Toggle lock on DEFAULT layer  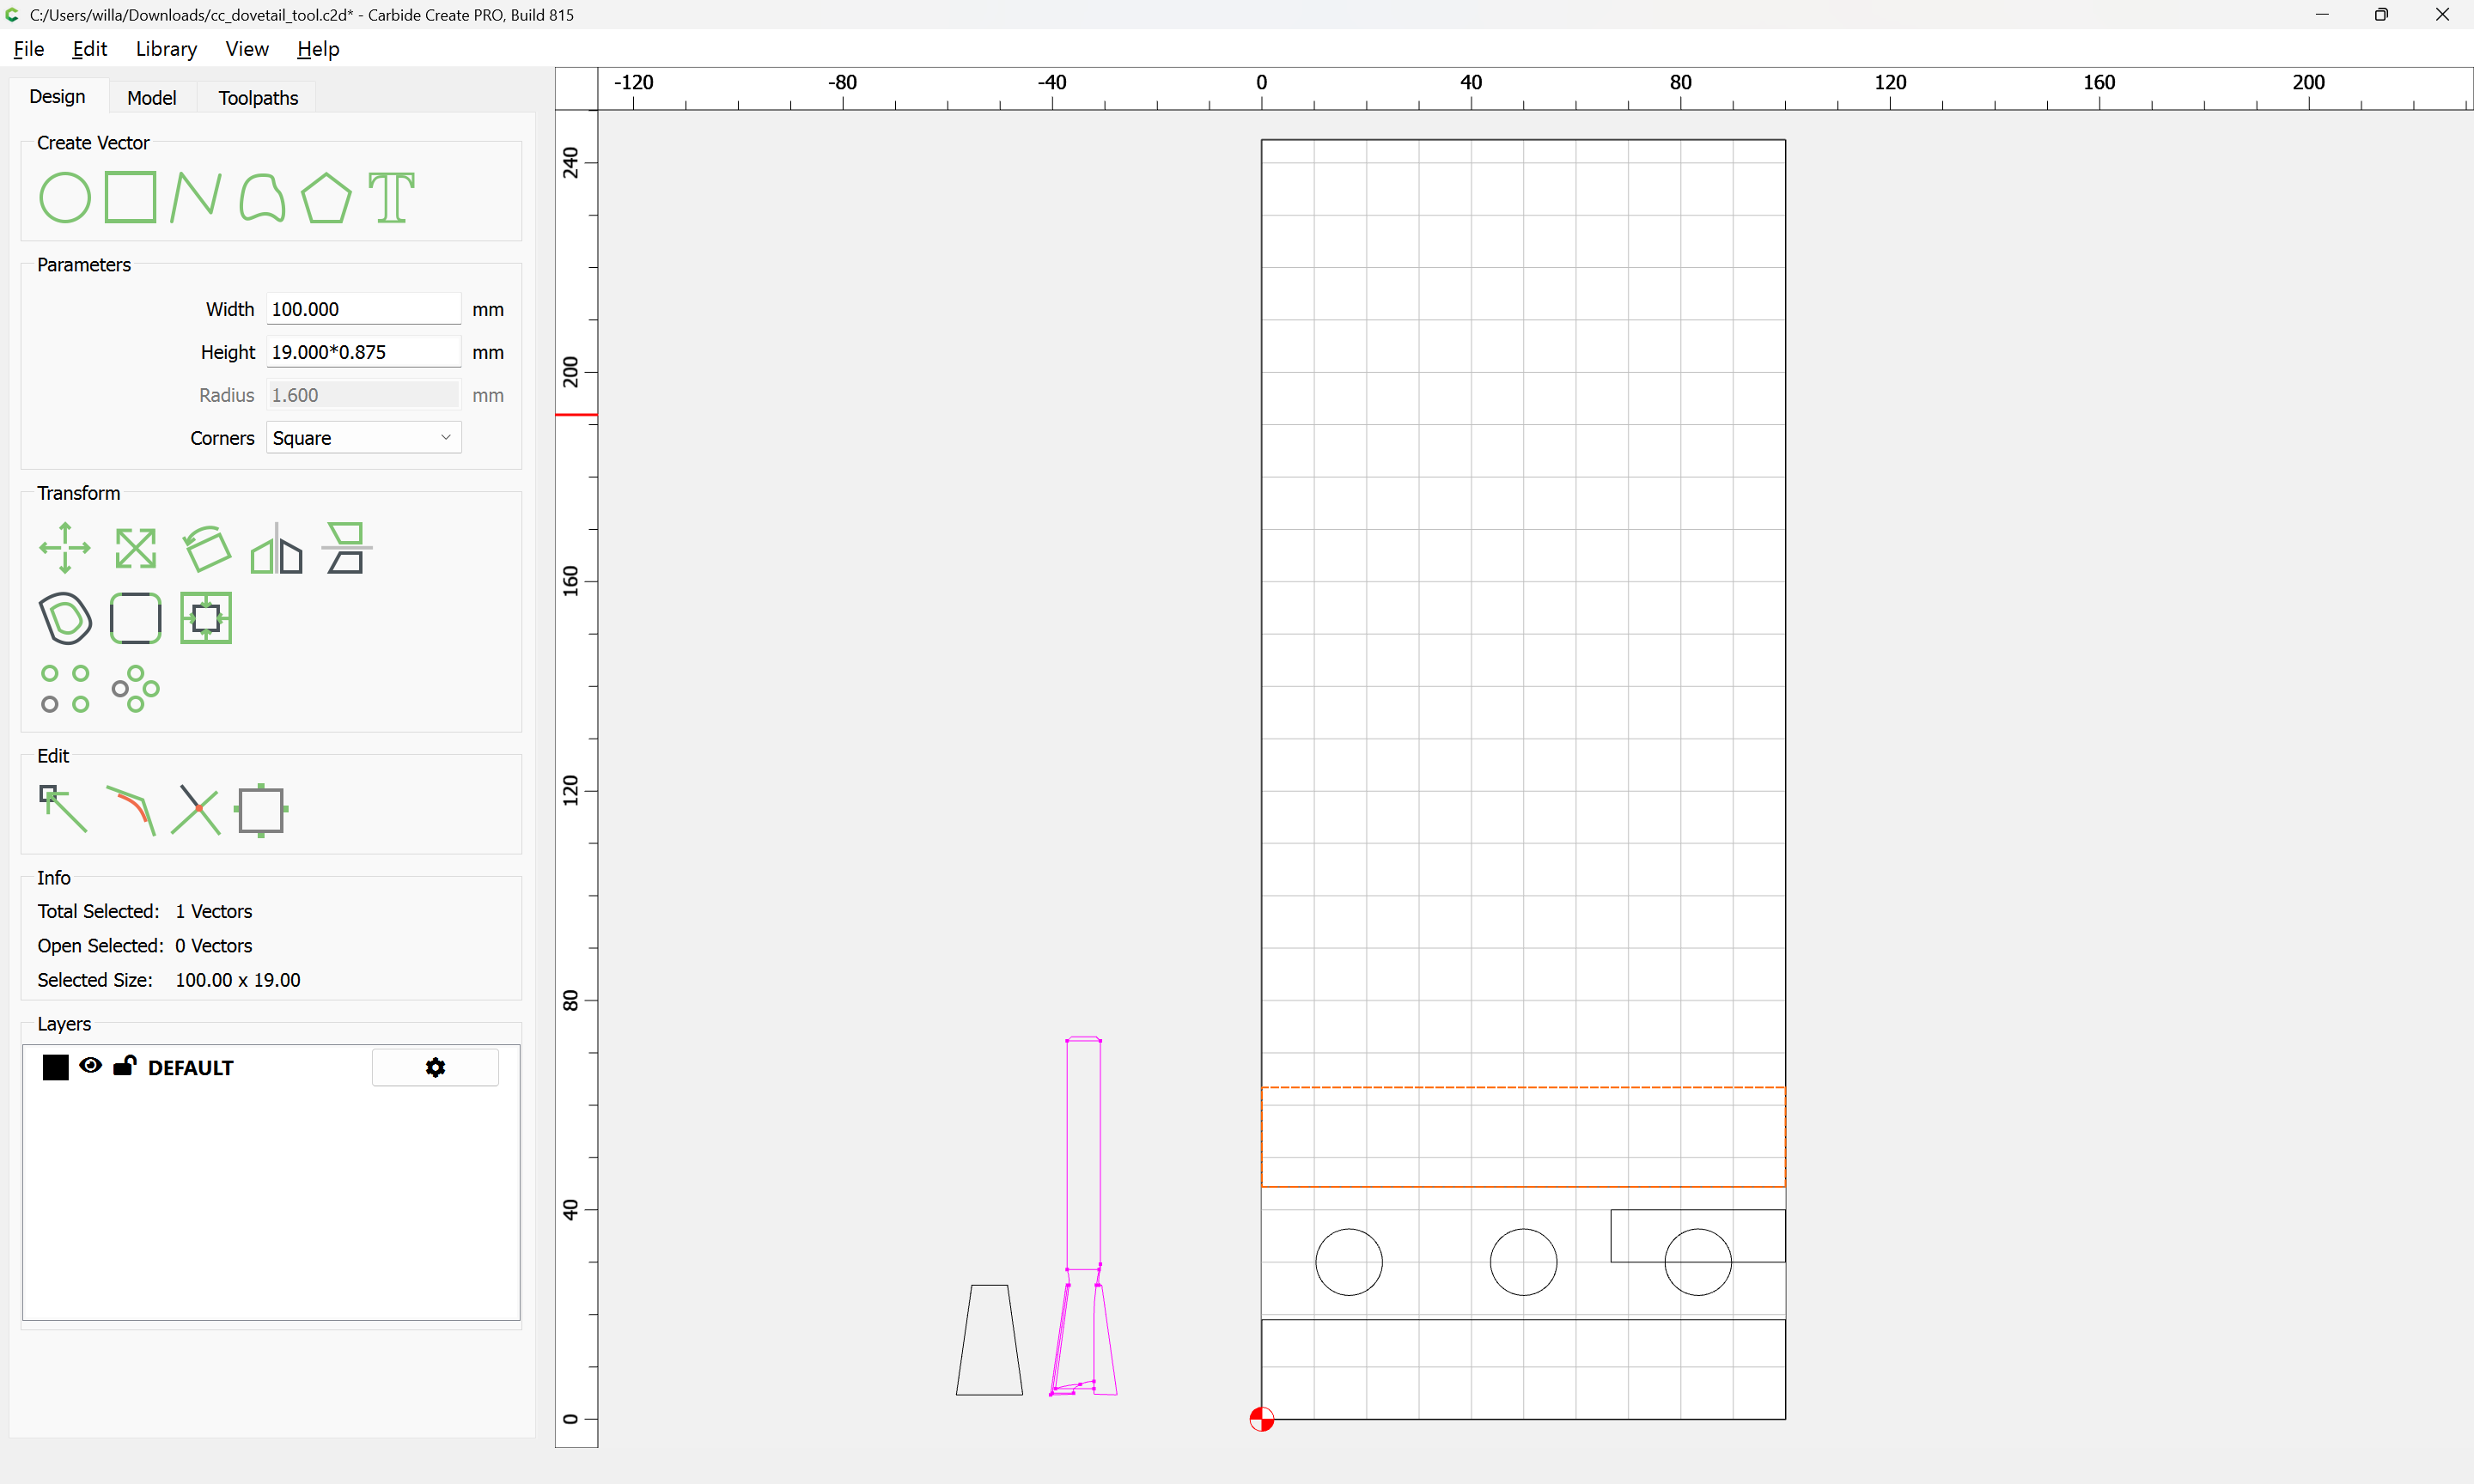click(124, 1065)
